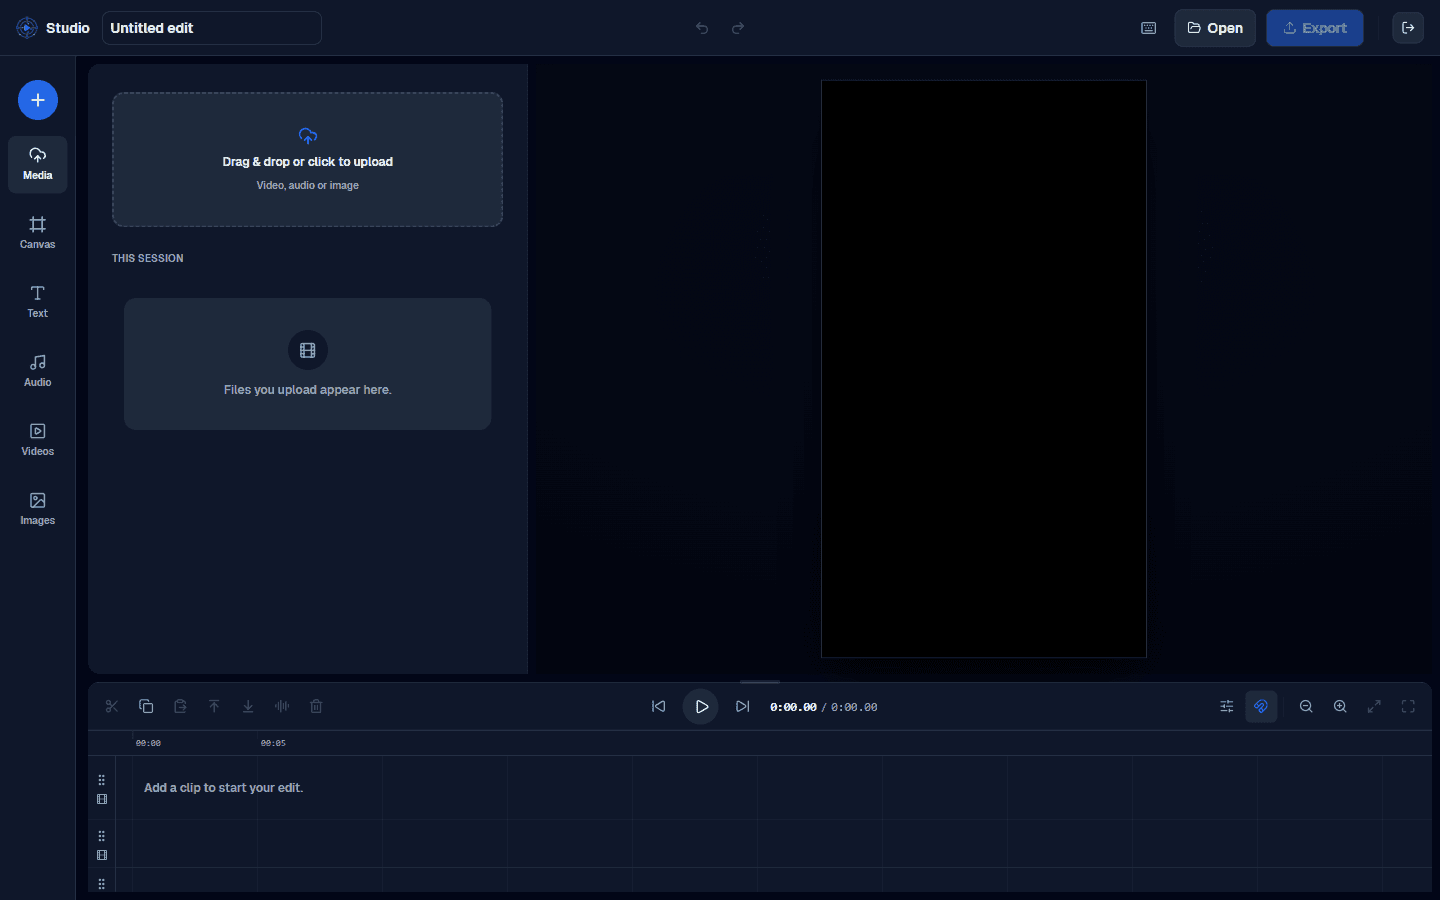Click the Studio logo icon
Viewport: 1440px width, 900px height.
pos(27,28)
